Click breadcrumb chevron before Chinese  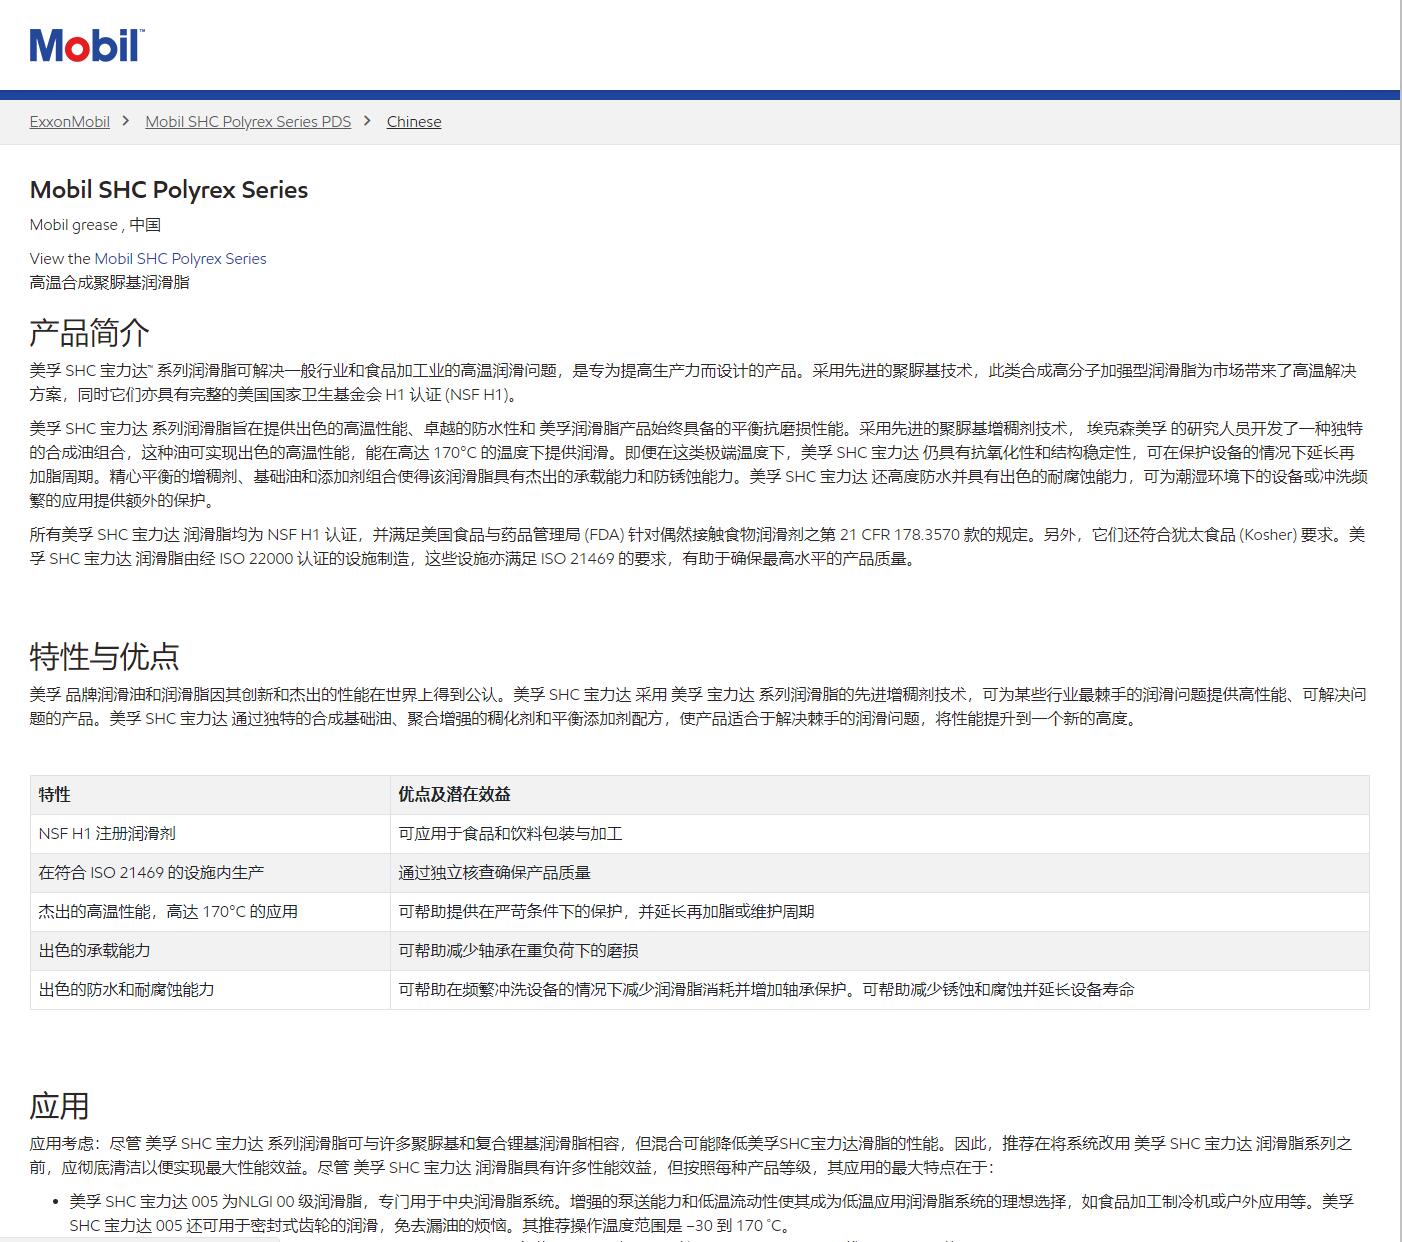click(367, 121)
